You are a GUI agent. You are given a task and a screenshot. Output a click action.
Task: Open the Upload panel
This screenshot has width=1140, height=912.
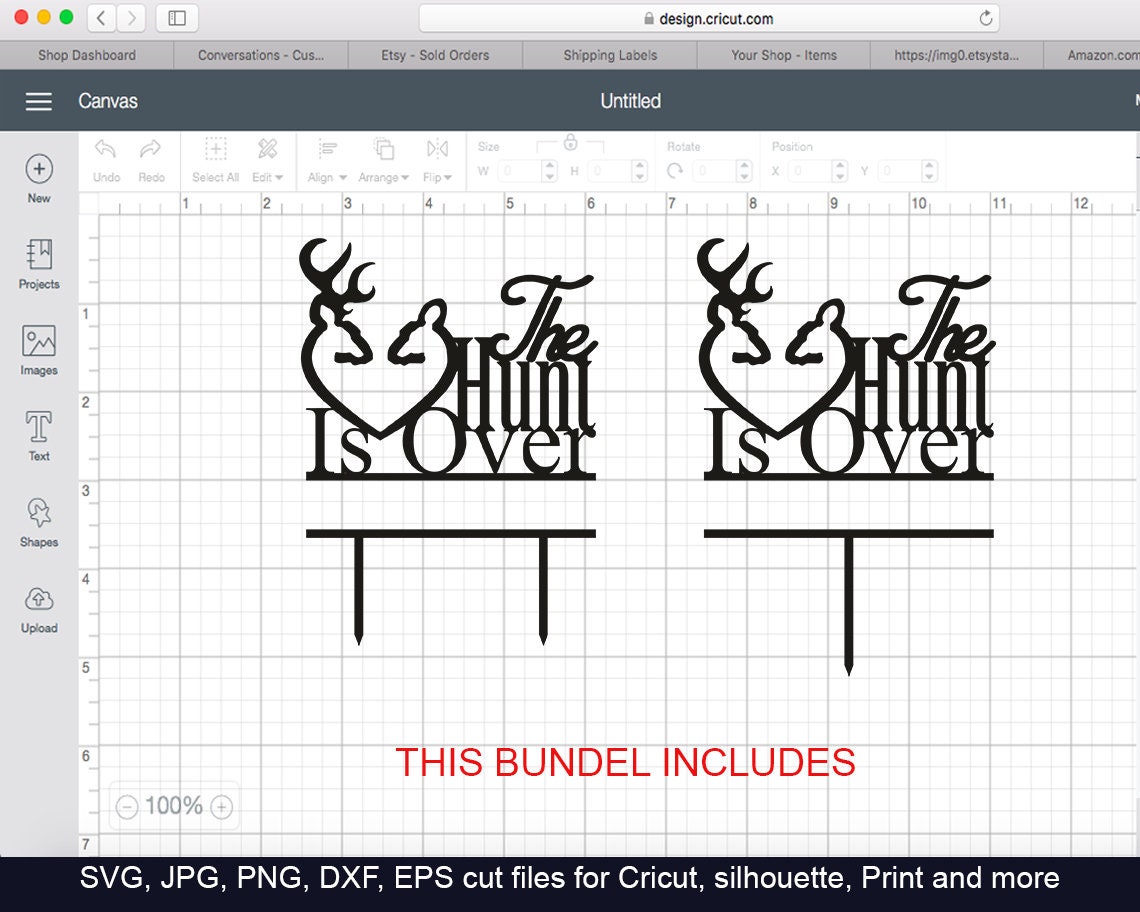pos(39,607)
